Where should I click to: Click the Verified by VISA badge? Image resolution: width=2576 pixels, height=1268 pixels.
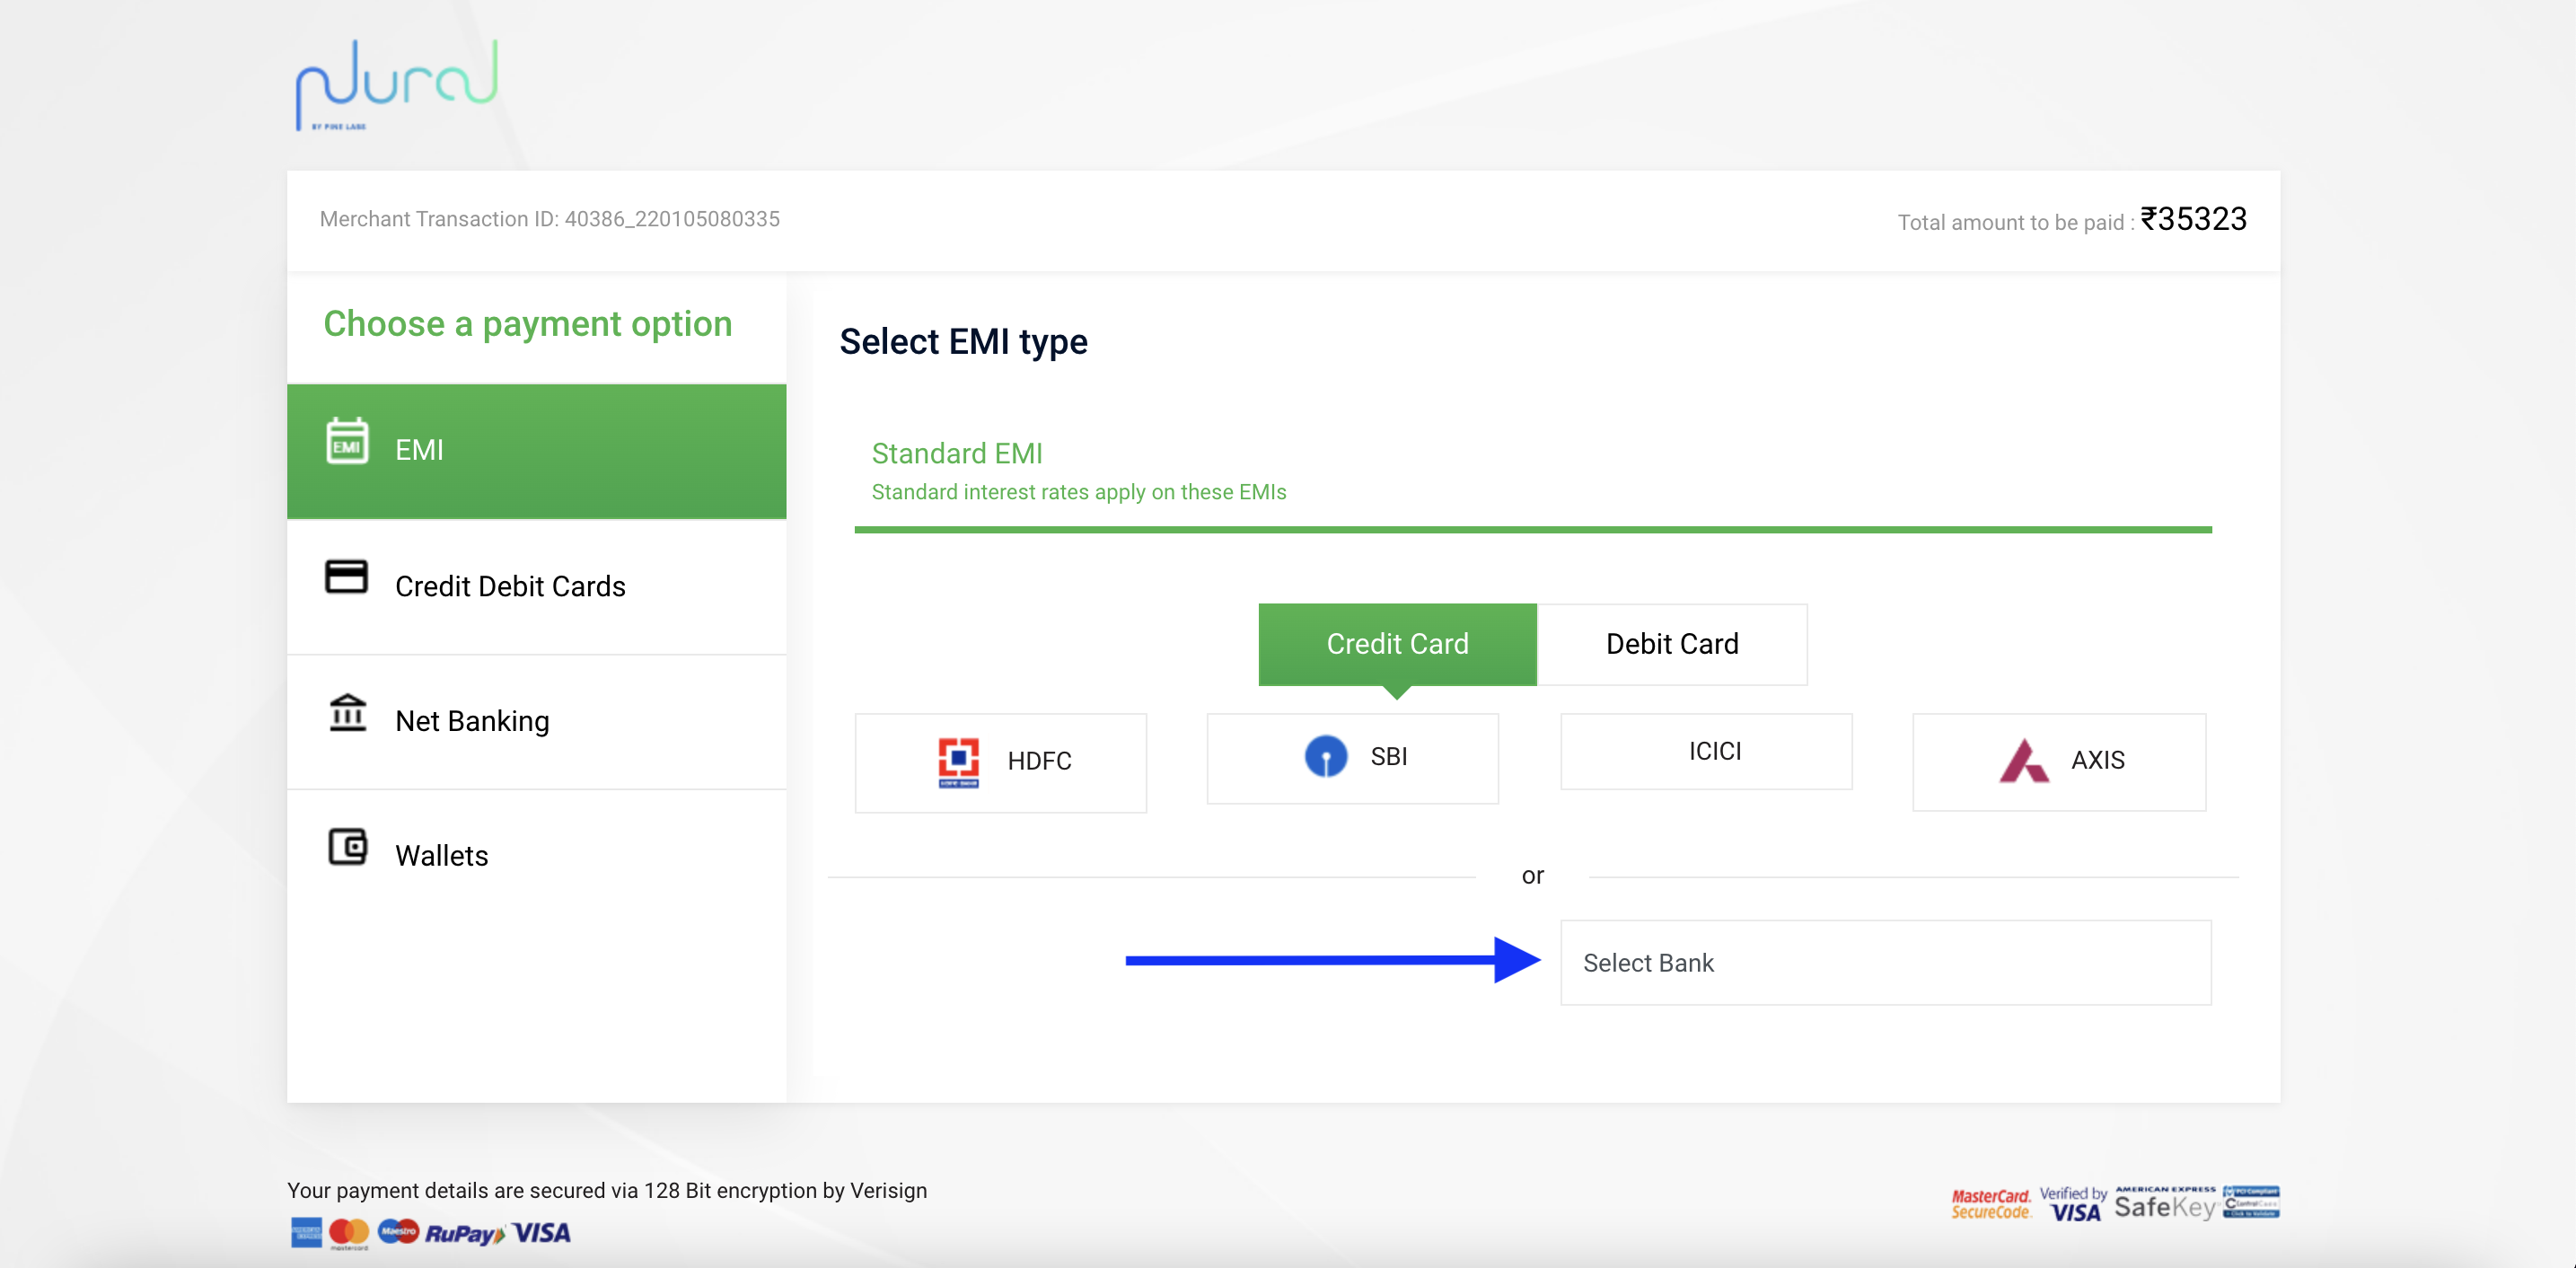click(2073, 1204)
